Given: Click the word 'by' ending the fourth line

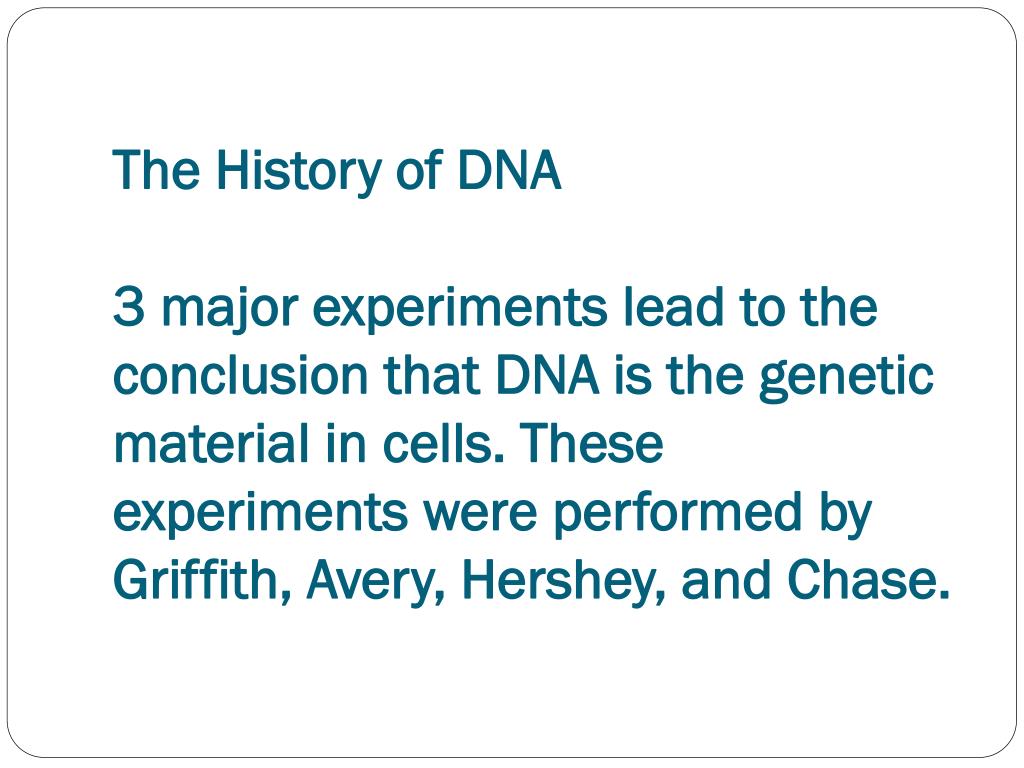Looking at the screenshot, I should coord(847,515).
